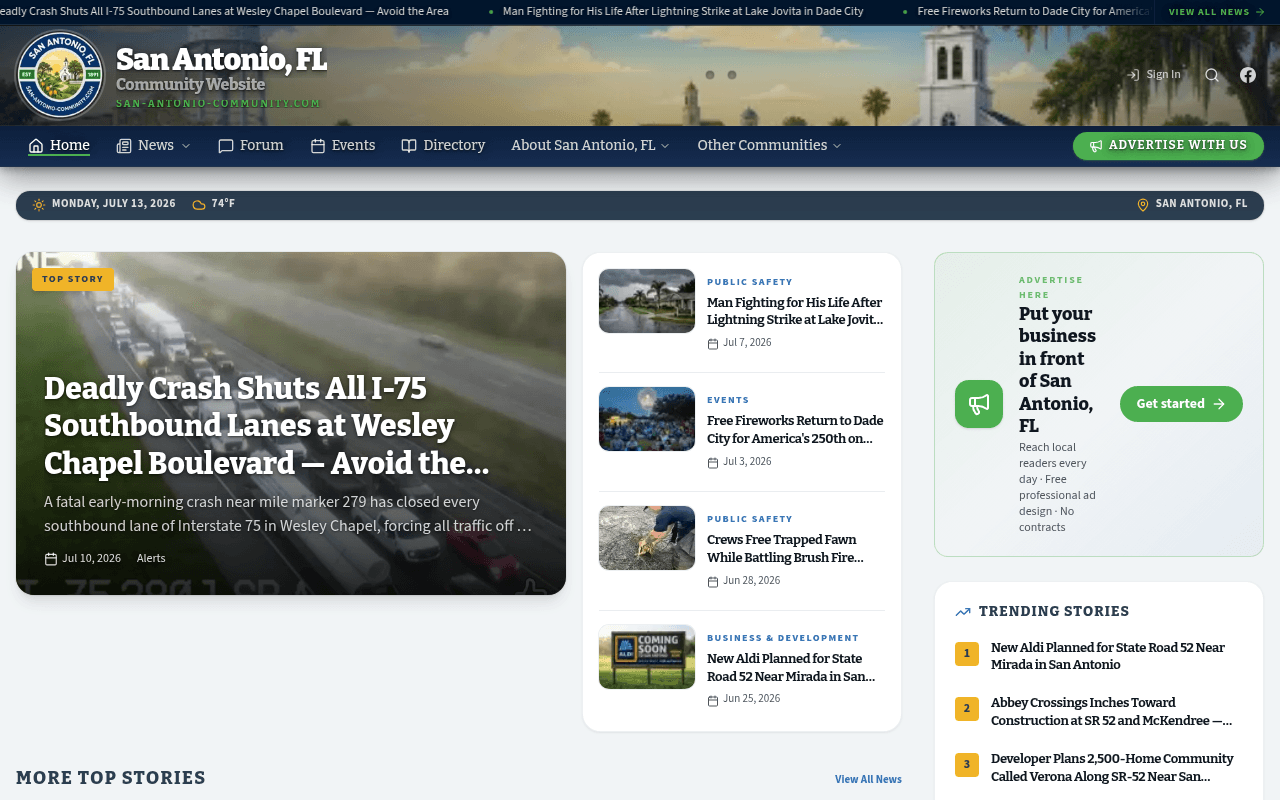
Task: Click the Get started button
Action: (1181, 404)
